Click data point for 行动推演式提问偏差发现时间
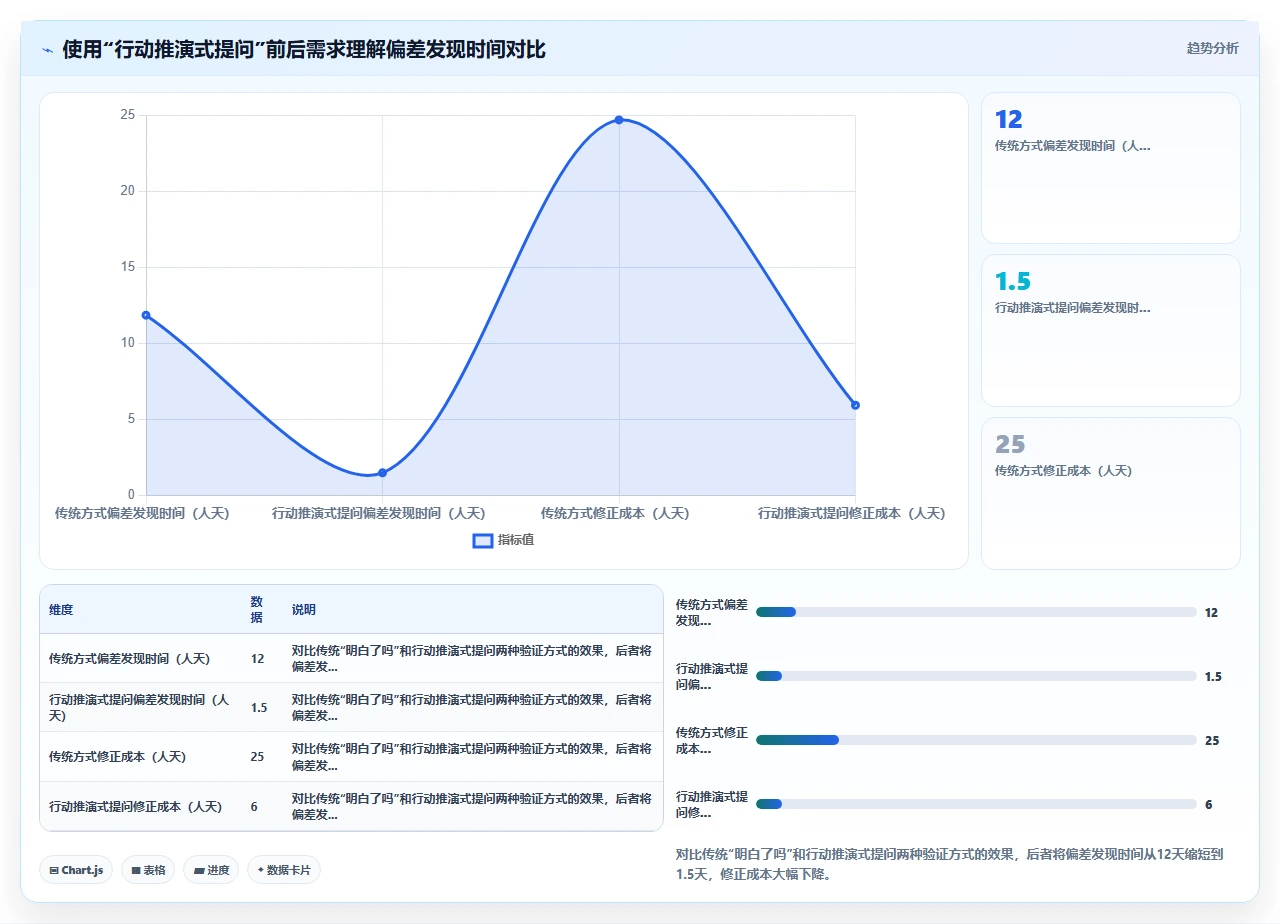Image resolution: width=1280 pixels, height=924 pixels. 382,472
